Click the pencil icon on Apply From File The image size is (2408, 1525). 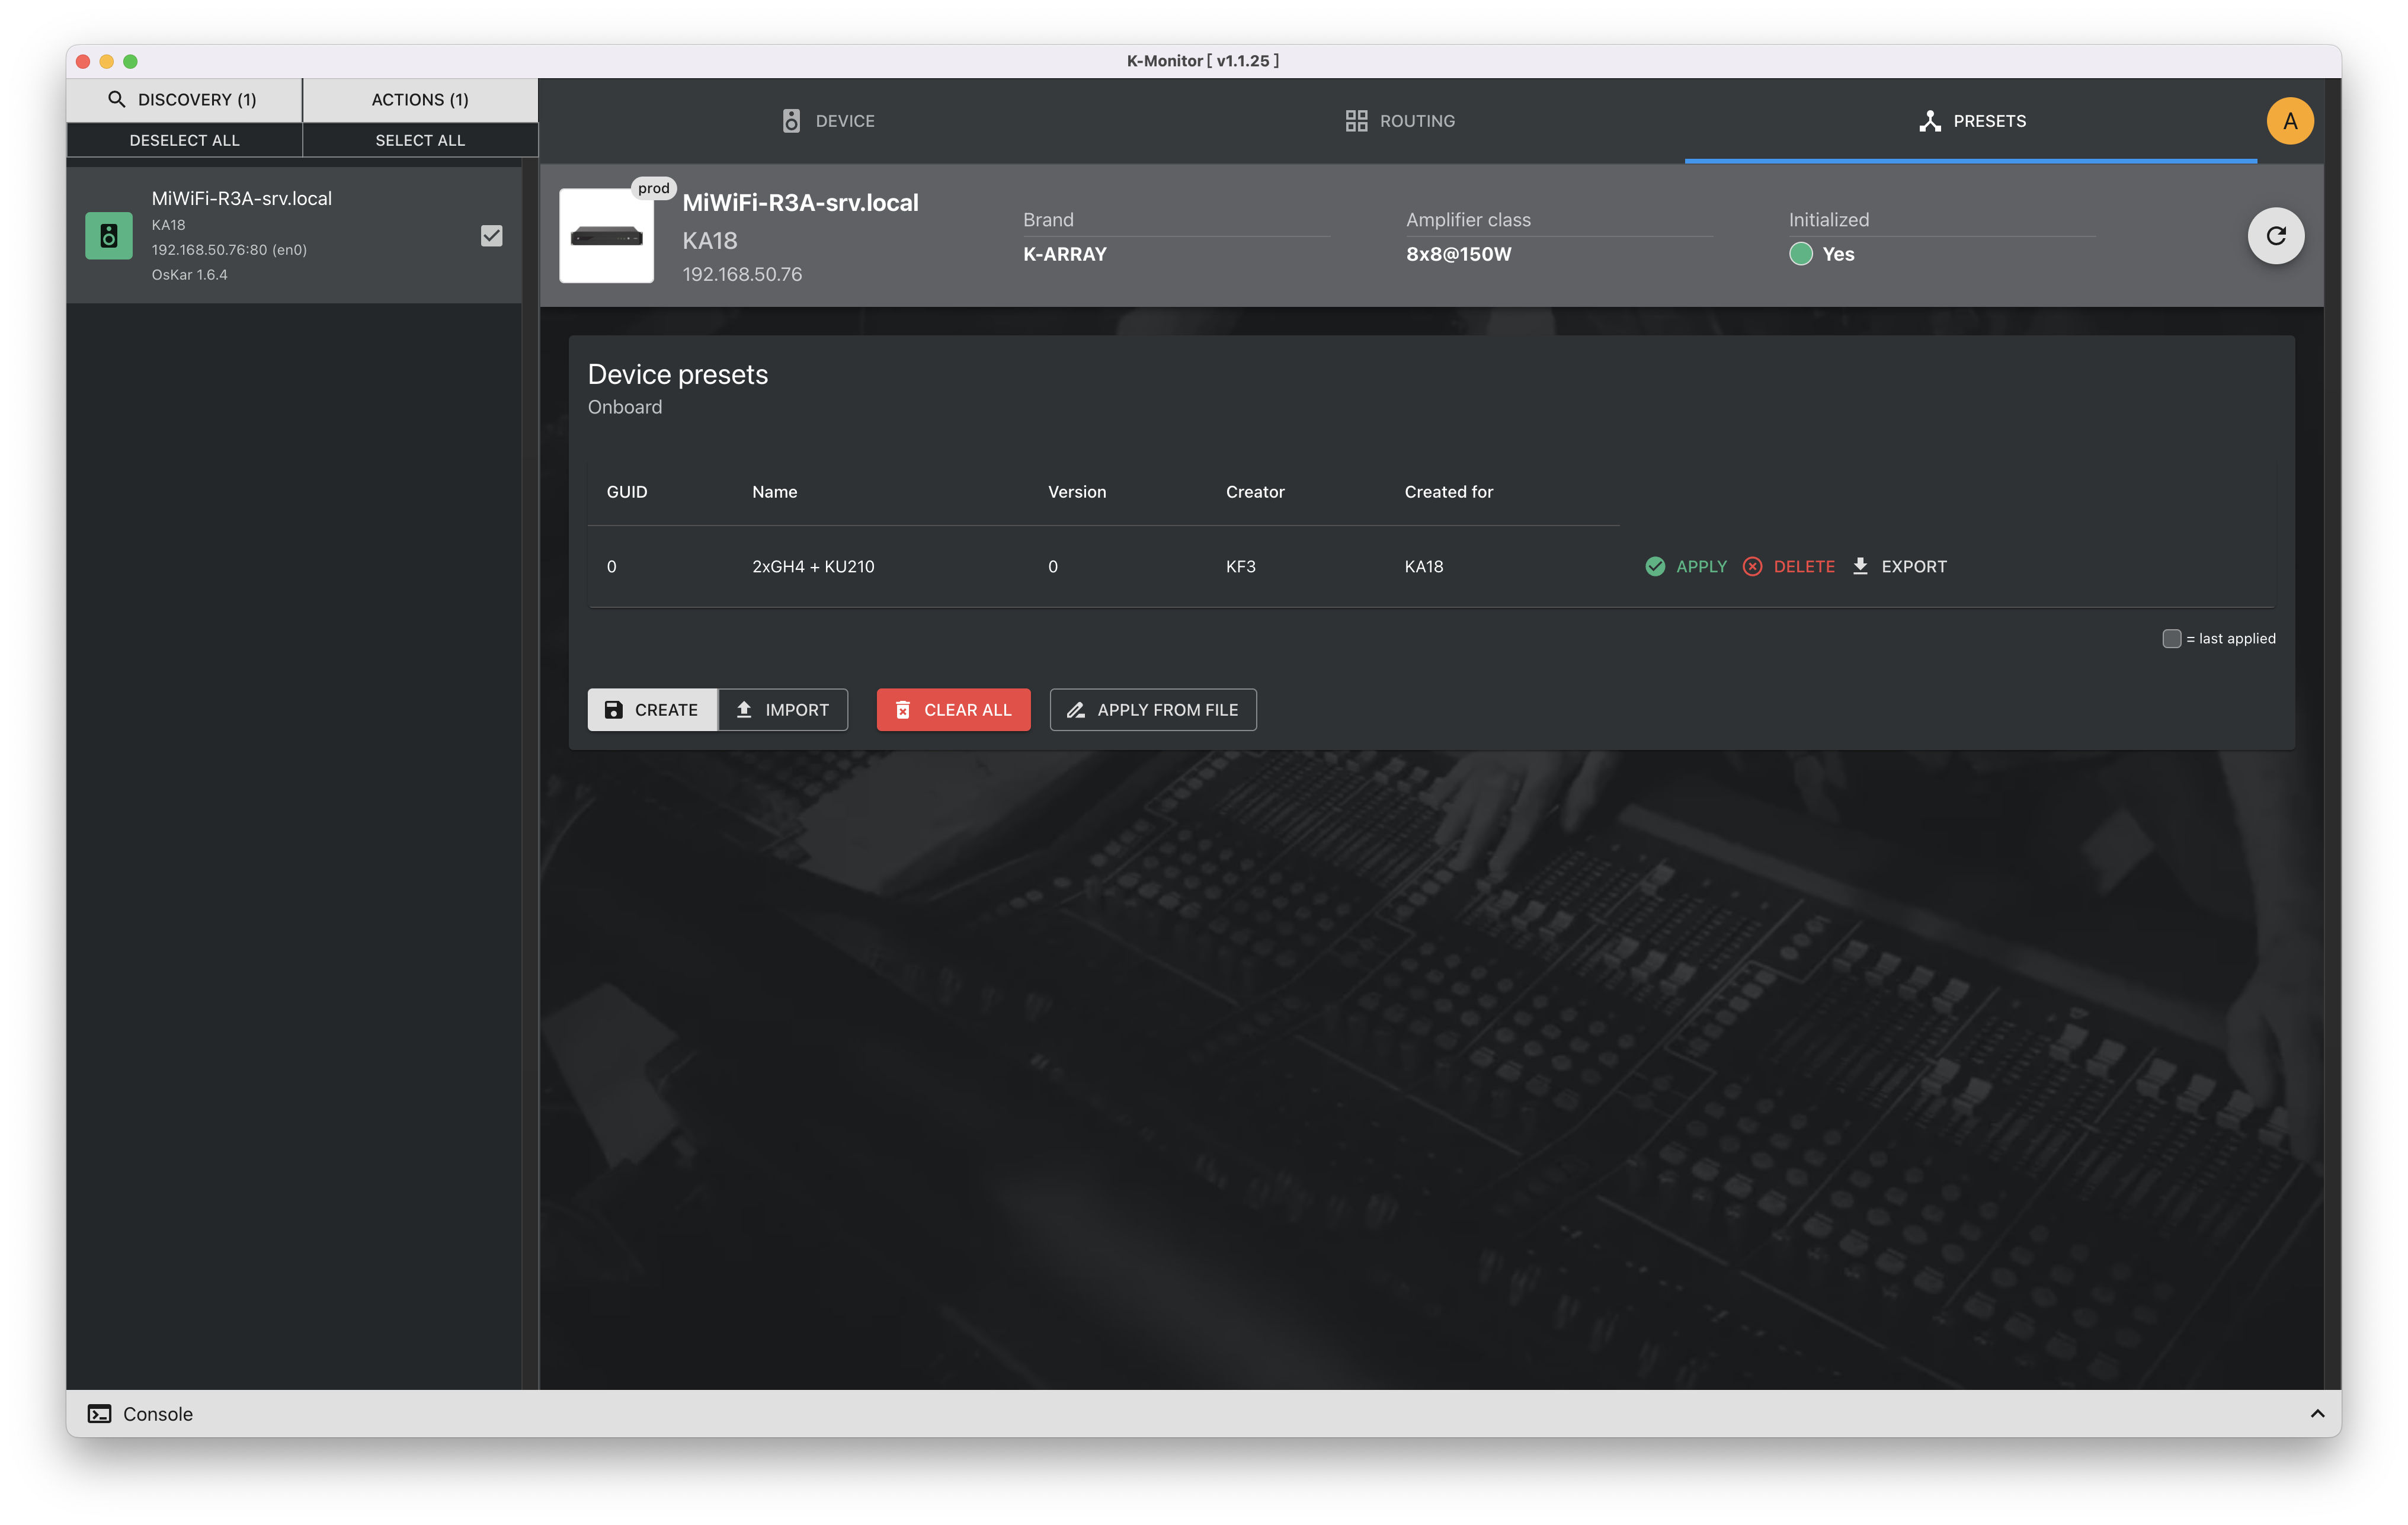pos(1076,710)
